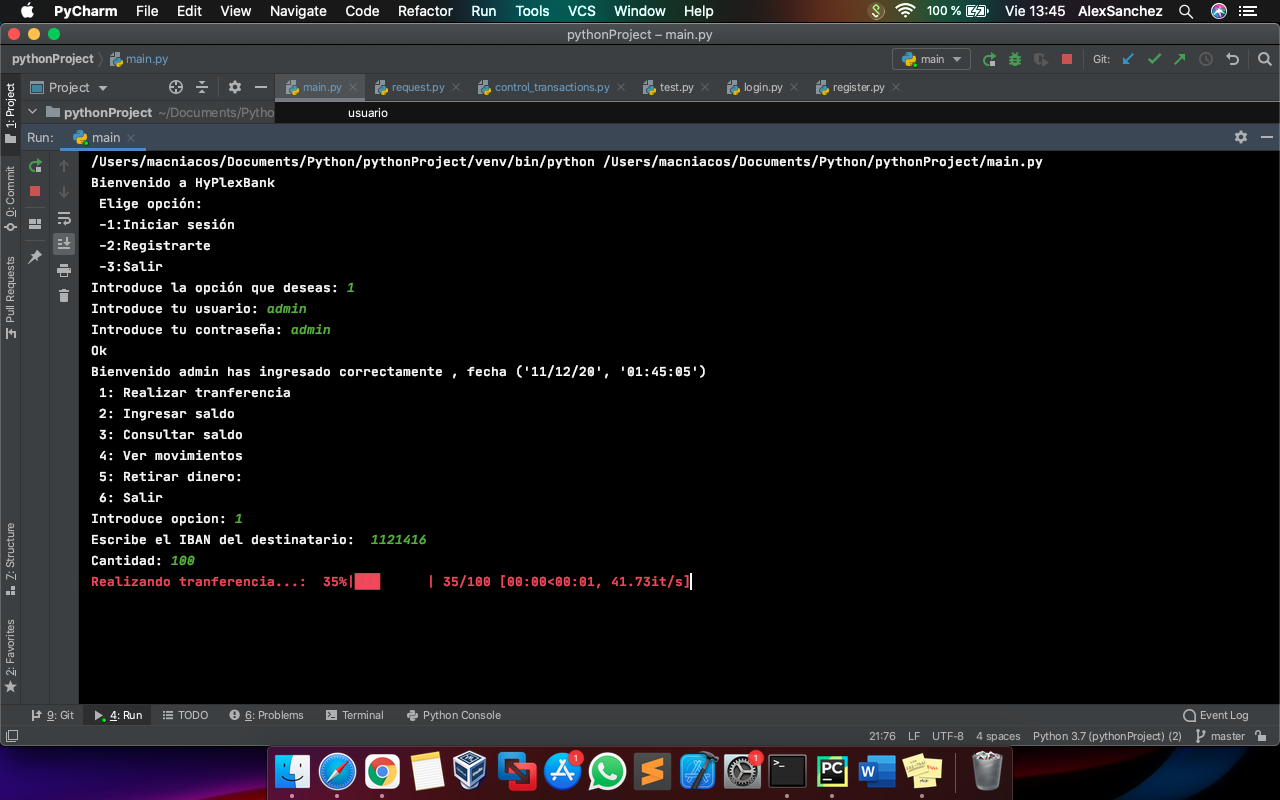The width and height of the screenshot is (1280, 800).
Task: Close the main.py editor tab
Action: pyautogui.click(x=353, y=87)
